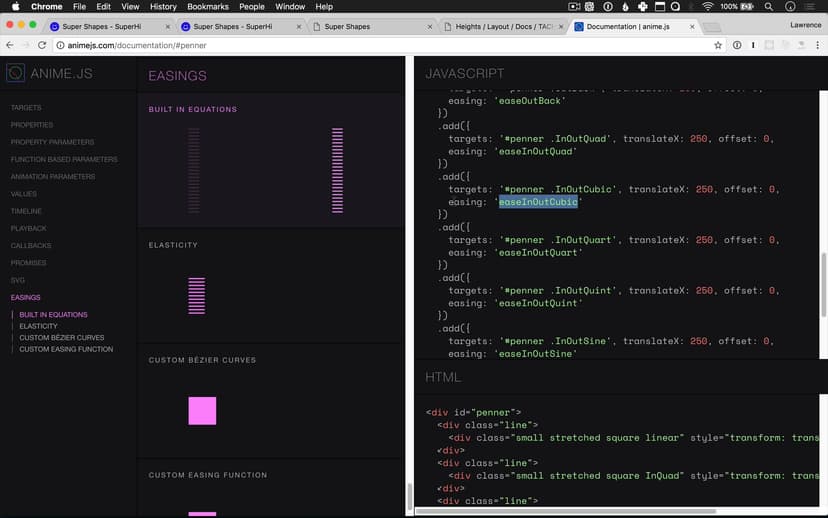
Task: Open the Bookmarks menu
Action: [208, 7]
